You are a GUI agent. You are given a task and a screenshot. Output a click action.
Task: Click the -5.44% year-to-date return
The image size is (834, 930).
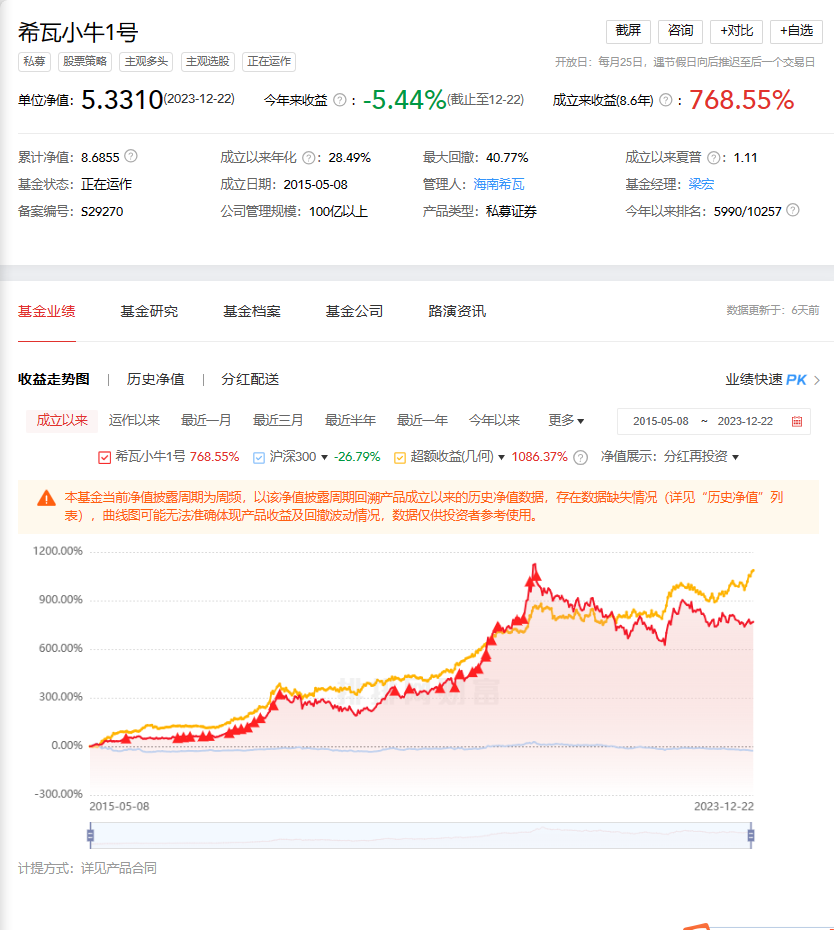pyautogui.click(x=405, y=100)
